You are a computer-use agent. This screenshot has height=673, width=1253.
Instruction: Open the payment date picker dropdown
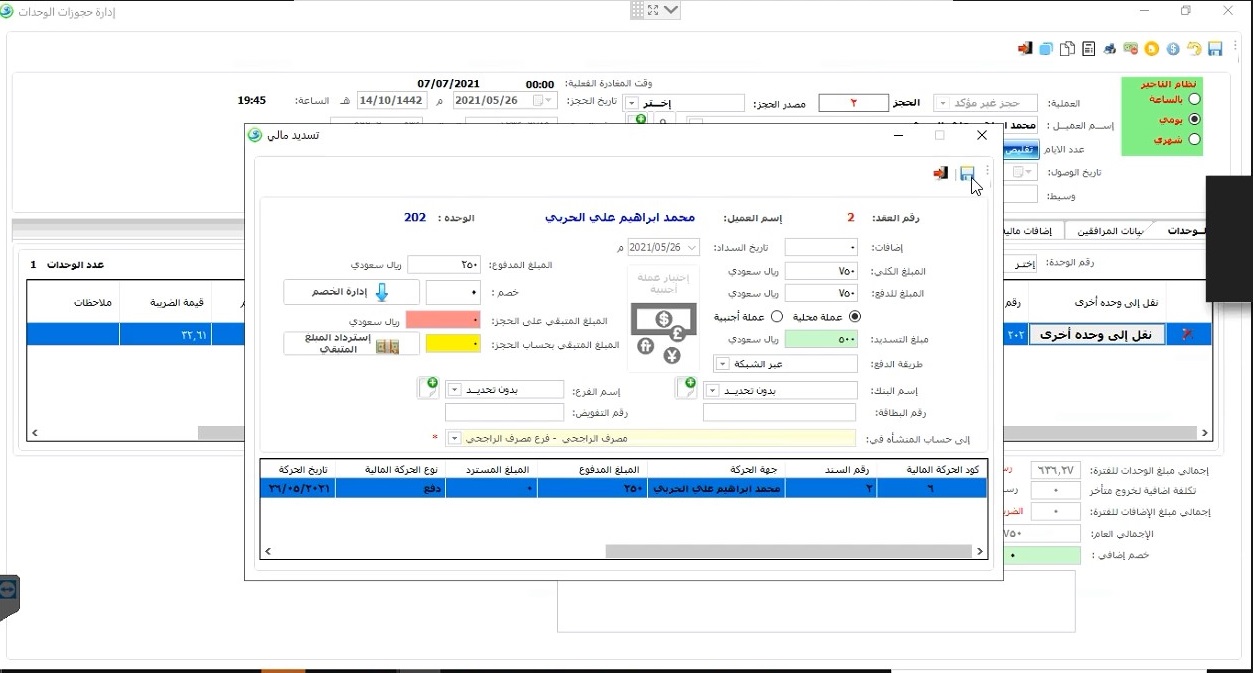coord(692,247)
